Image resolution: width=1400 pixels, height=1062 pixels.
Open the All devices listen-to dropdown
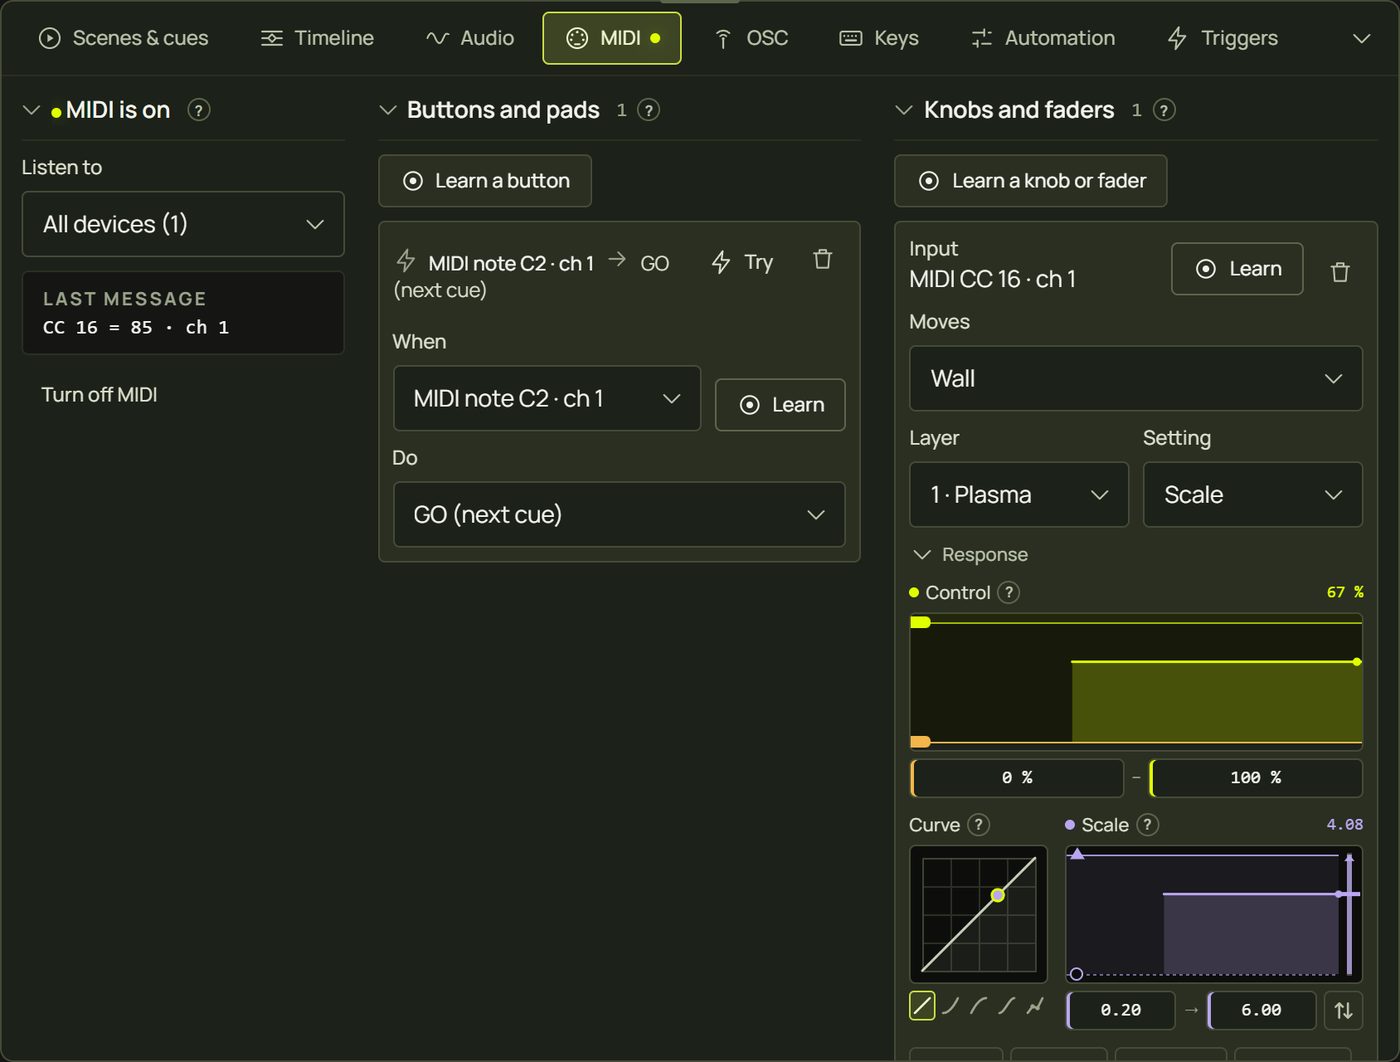pyautogui.click(x=183, y=224)
